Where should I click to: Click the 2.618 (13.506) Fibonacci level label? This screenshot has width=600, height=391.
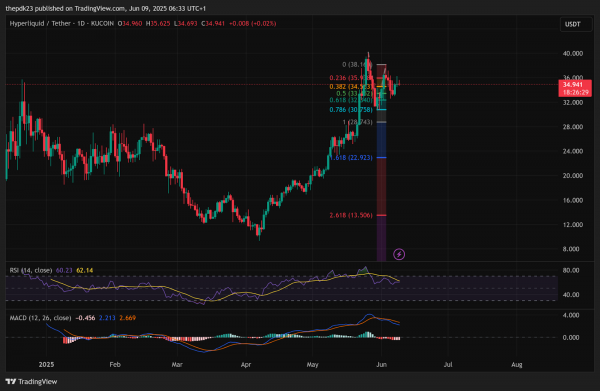pyautogui.click(x=351, y=215)
